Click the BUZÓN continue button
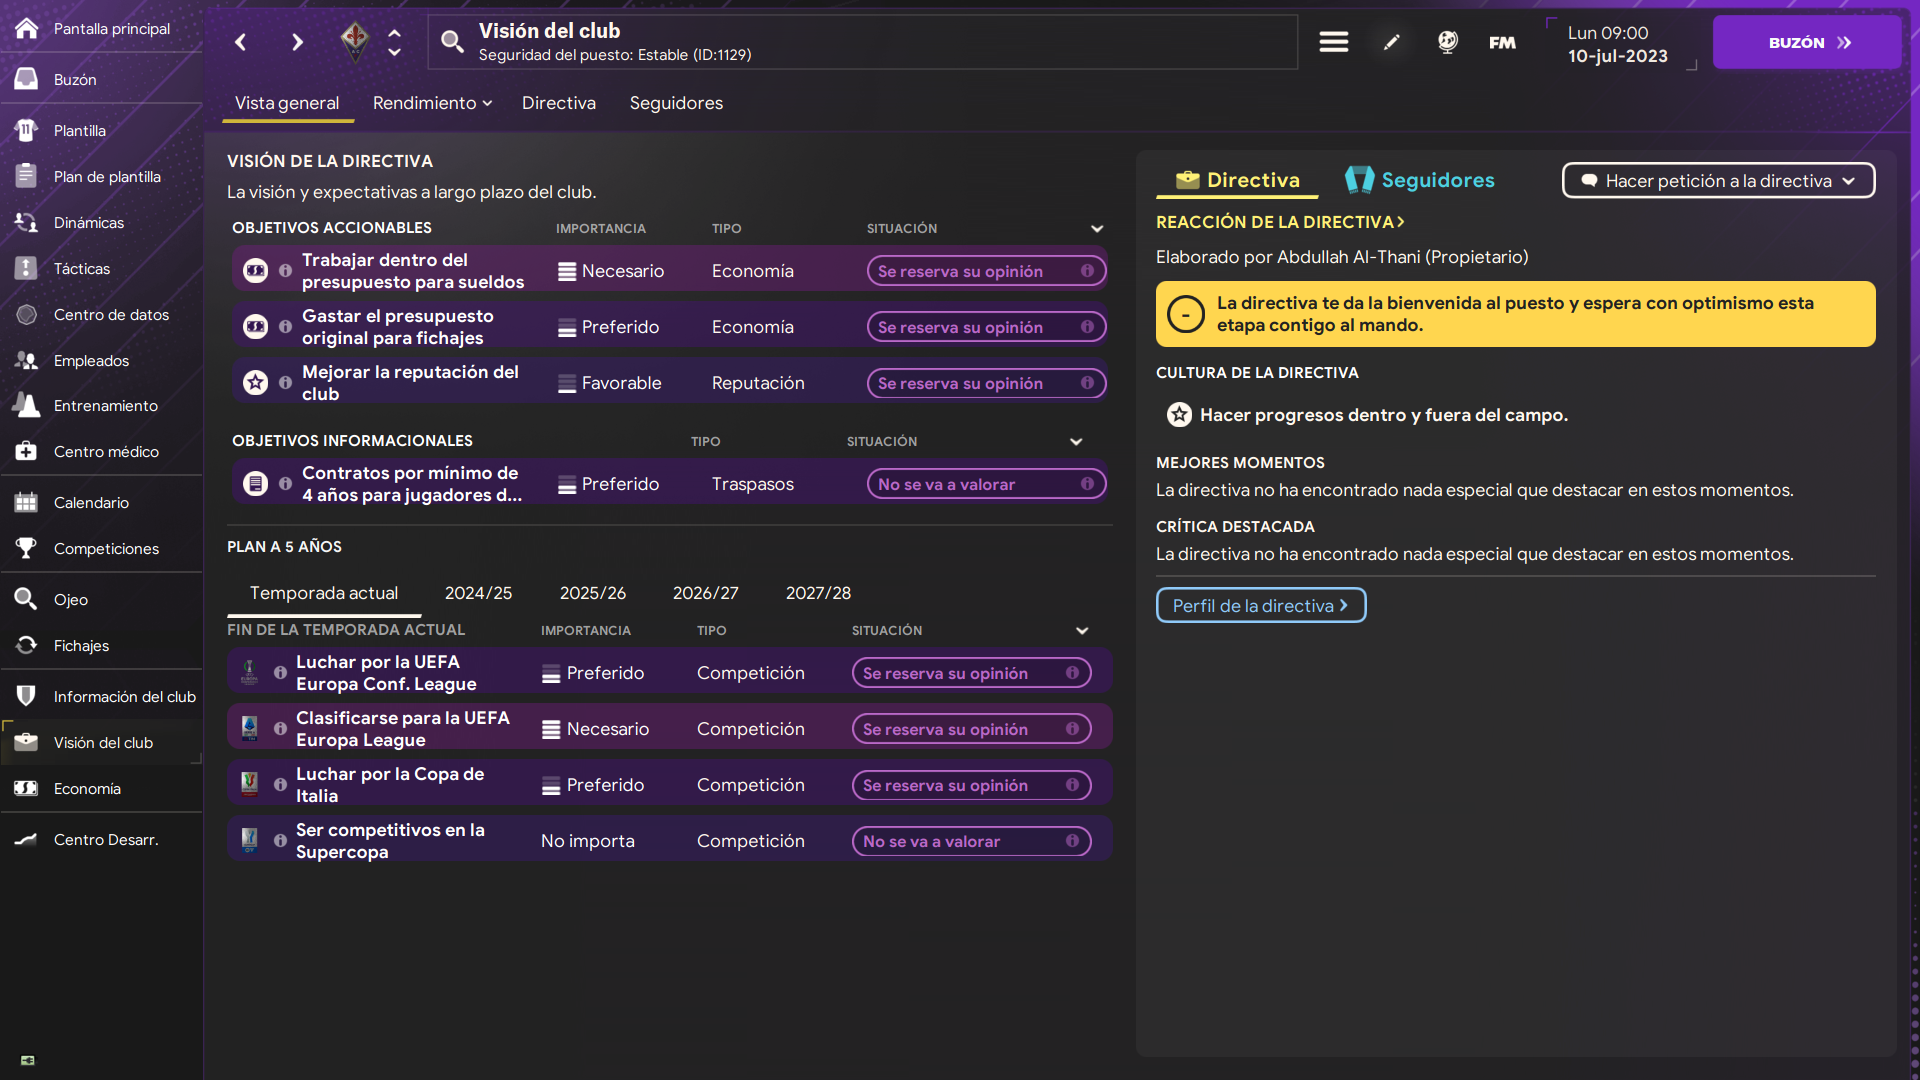Screen dimensions: 1920x1080 tap(1807, 42)
